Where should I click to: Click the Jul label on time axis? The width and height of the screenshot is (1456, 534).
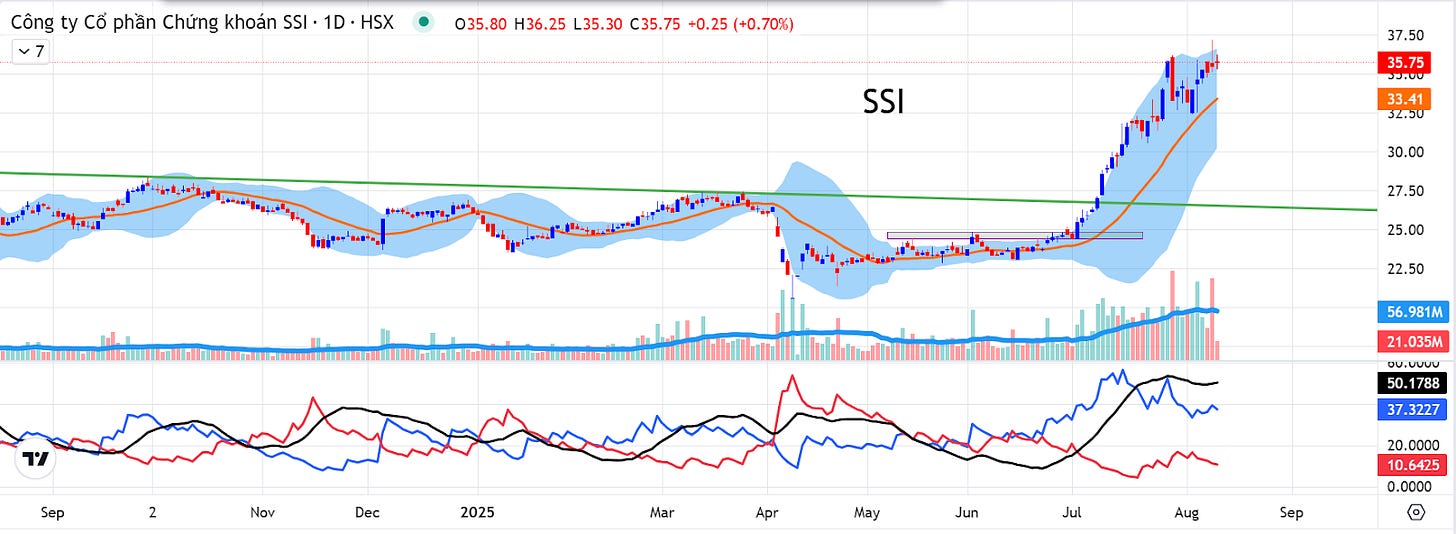[x=1071, y=512]
